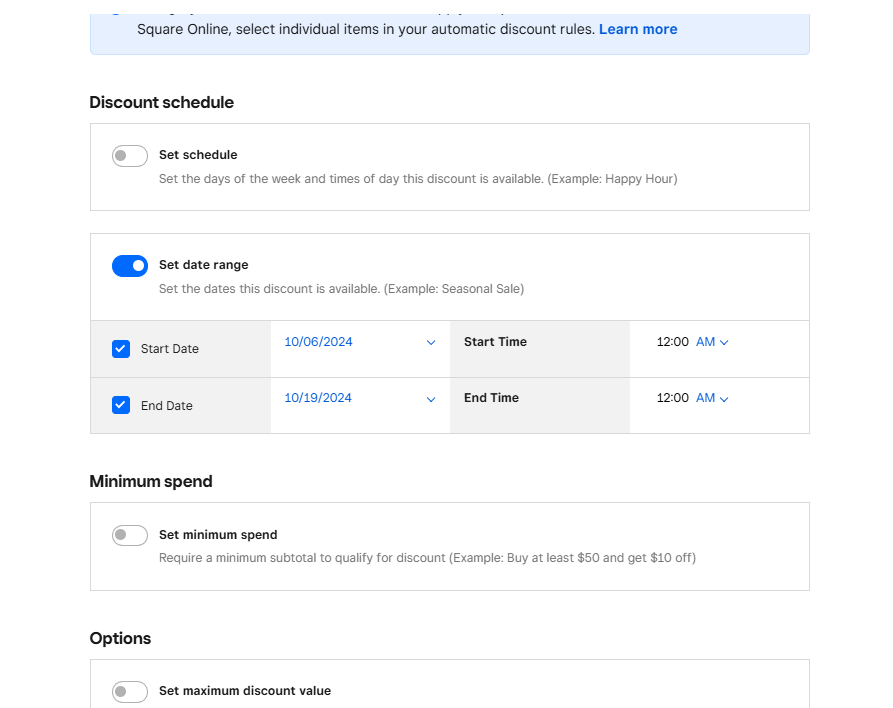The height and width of the screenshot is (708, 893).
Task: Uncheck the Start Date checkbox
Action: click(121, 349)
